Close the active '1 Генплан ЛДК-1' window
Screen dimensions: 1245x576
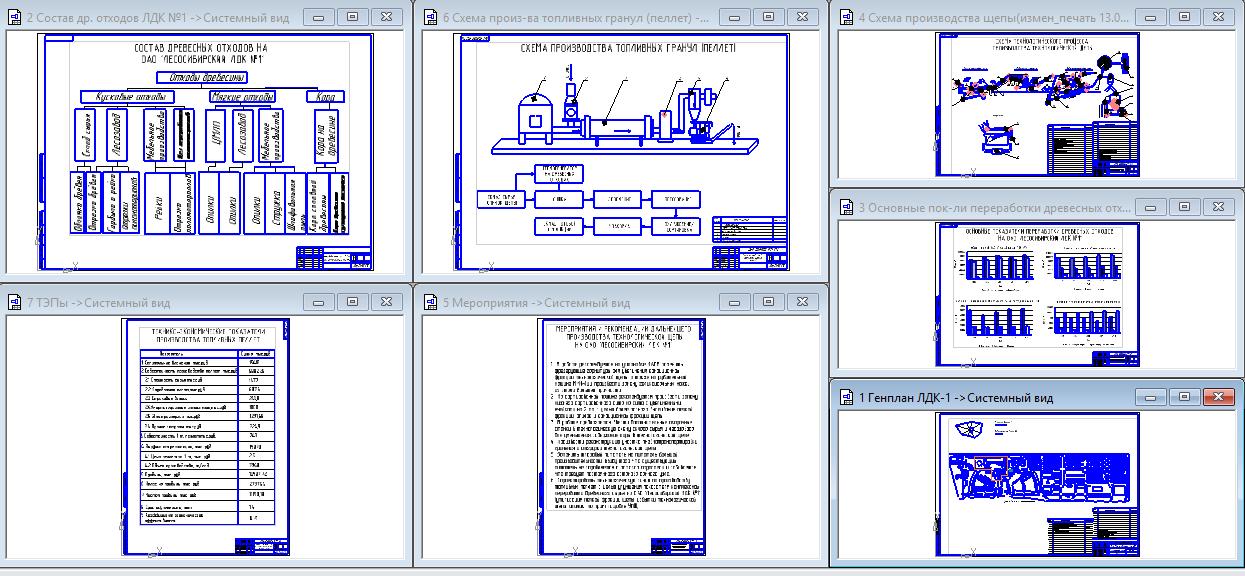[1218, 397]
